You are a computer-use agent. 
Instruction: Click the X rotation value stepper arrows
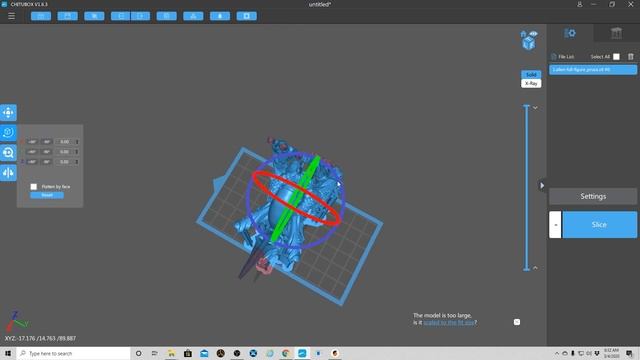pos(77,142)
